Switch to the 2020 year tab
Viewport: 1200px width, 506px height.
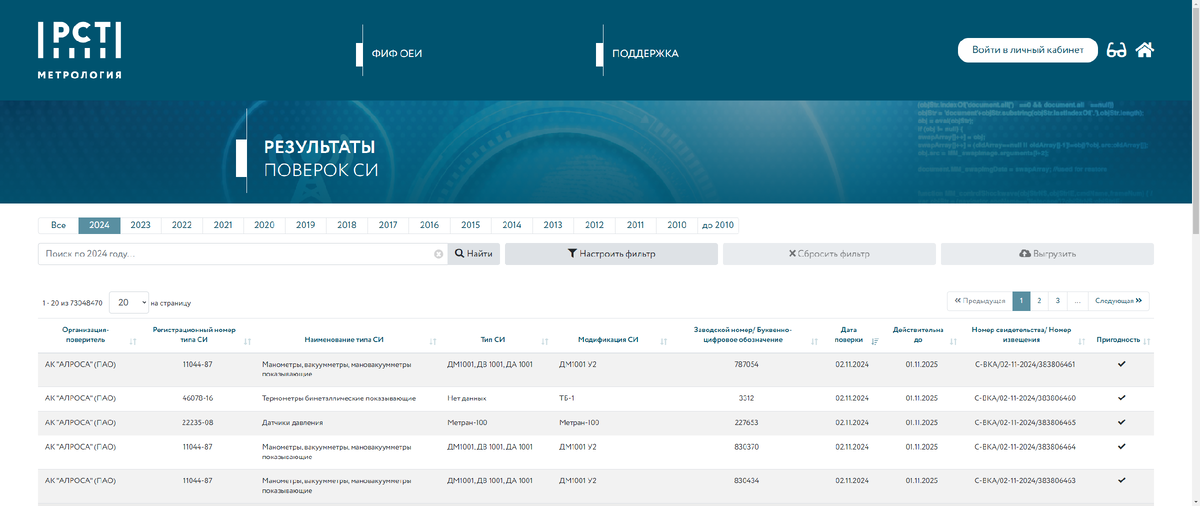(x=264, y=225)
